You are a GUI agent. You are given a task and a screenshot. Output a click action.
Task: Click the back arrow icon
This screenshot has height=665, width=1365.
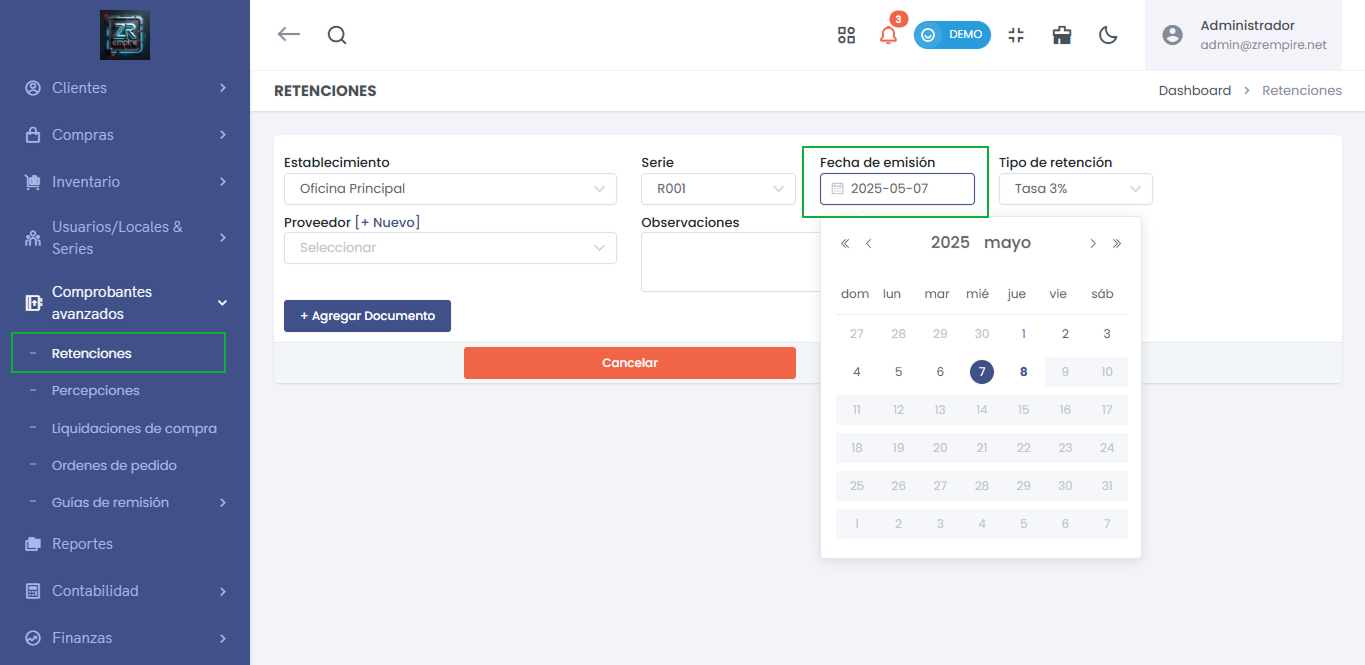click(288, 33)
